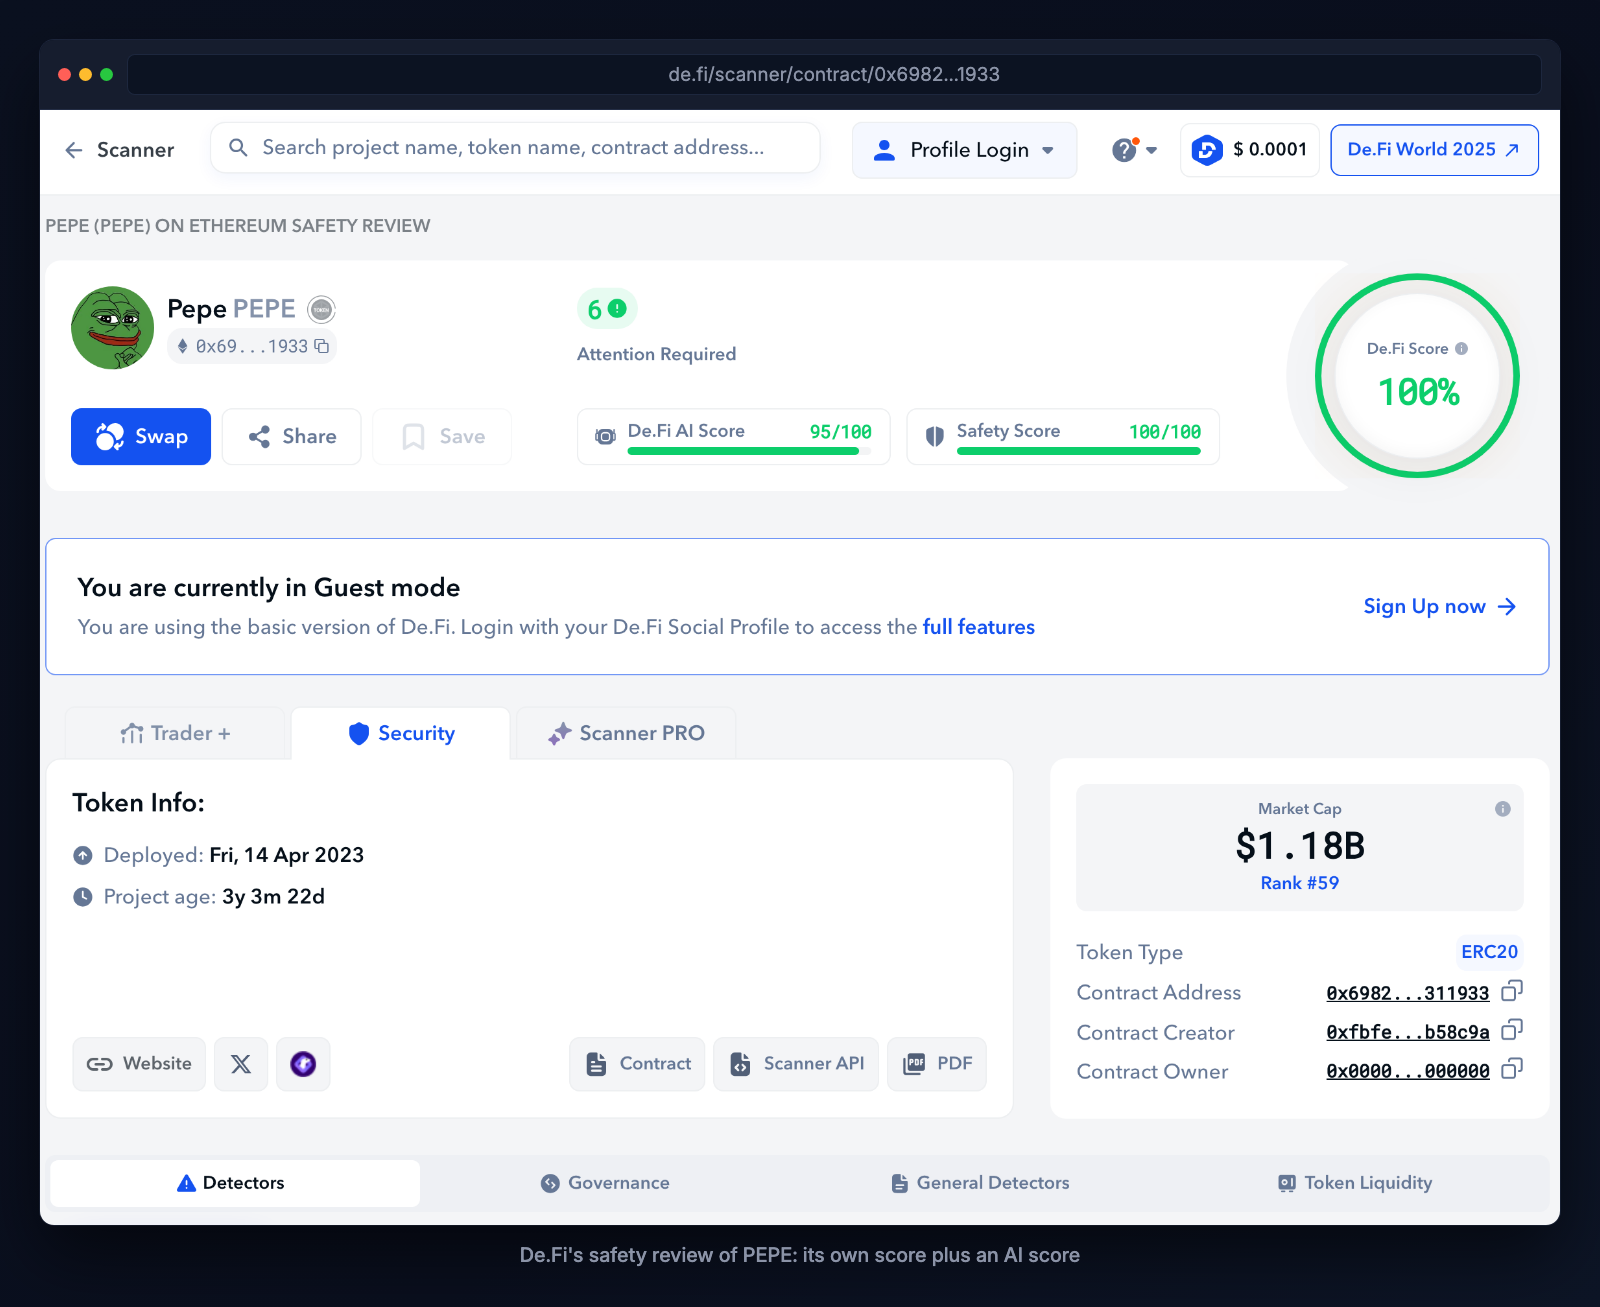Click the De.Fi token logo icon
1600x1307 pixels.
1207,150
